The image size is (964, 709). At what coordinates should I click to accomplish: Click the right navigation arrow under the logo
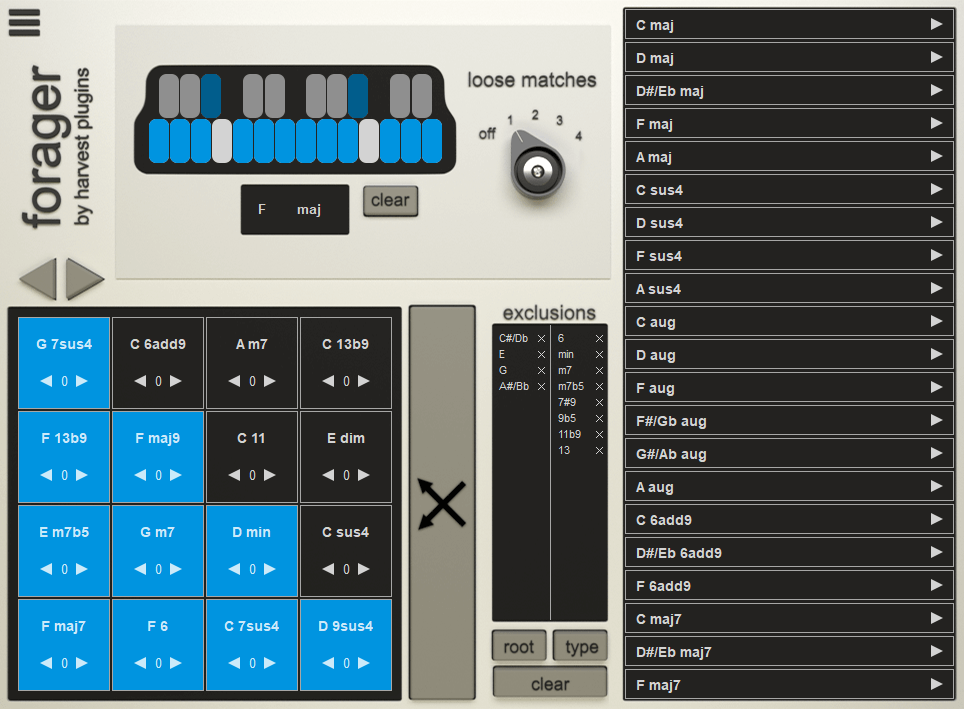[x=85, y=279]
